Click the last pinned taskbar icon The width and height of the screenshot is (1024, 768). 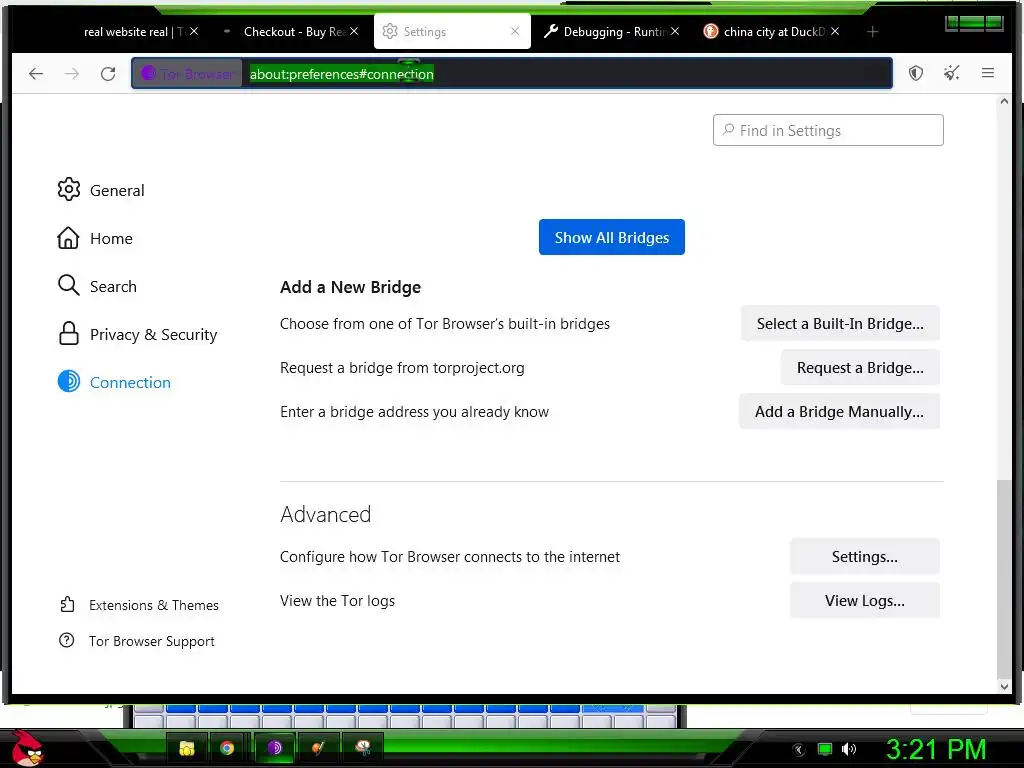(x=363, y=748)
